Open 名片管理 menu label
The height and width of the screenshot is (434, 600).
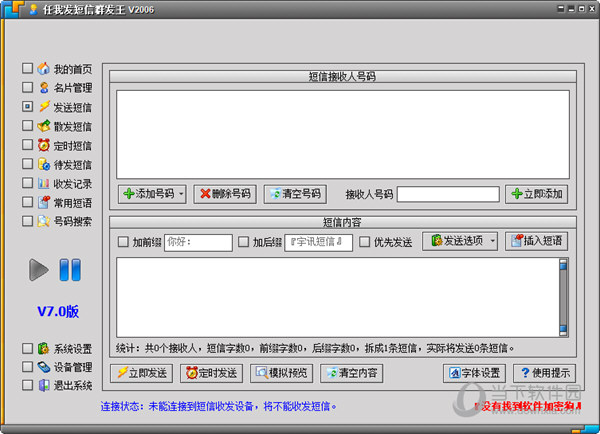coord(73,88)
